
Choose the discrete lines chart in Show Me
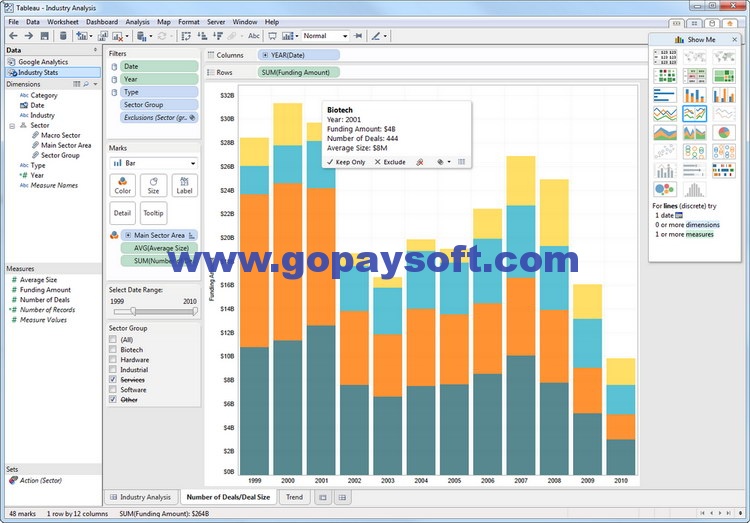click(x=695, y=113)
